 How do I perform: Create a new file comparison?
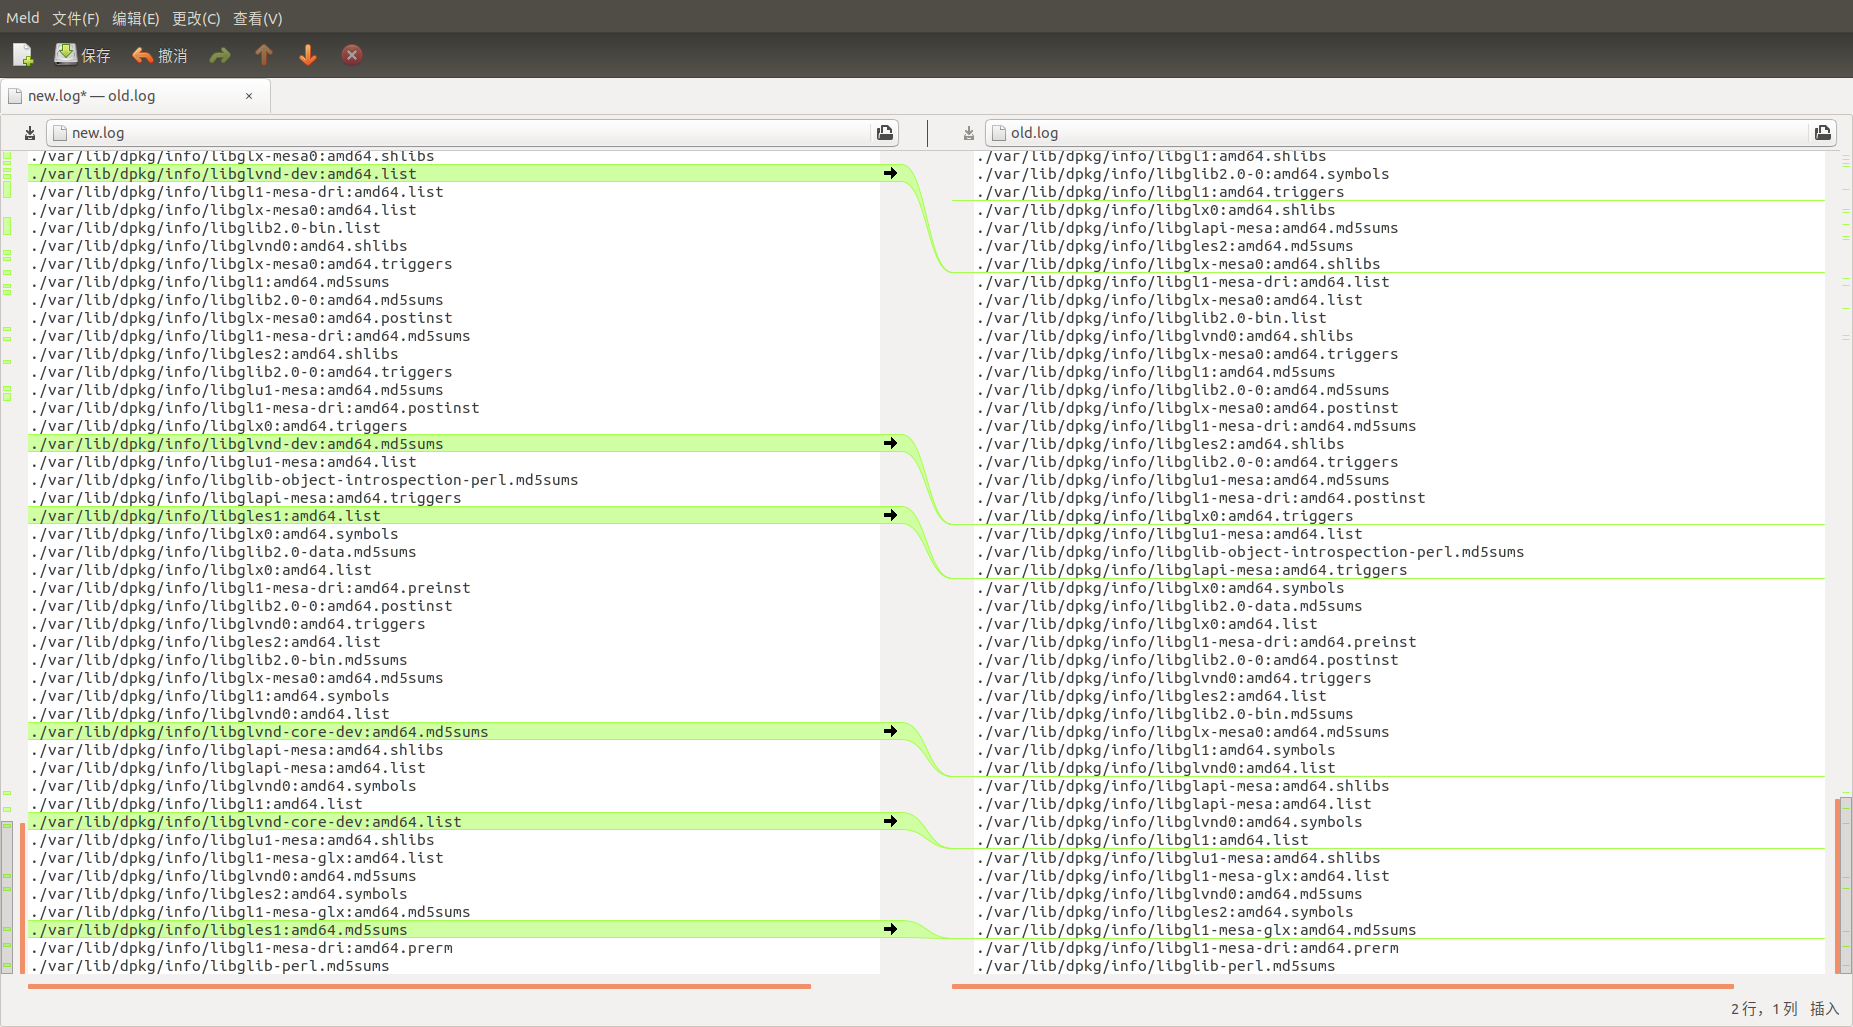click(x=21, y=55)
